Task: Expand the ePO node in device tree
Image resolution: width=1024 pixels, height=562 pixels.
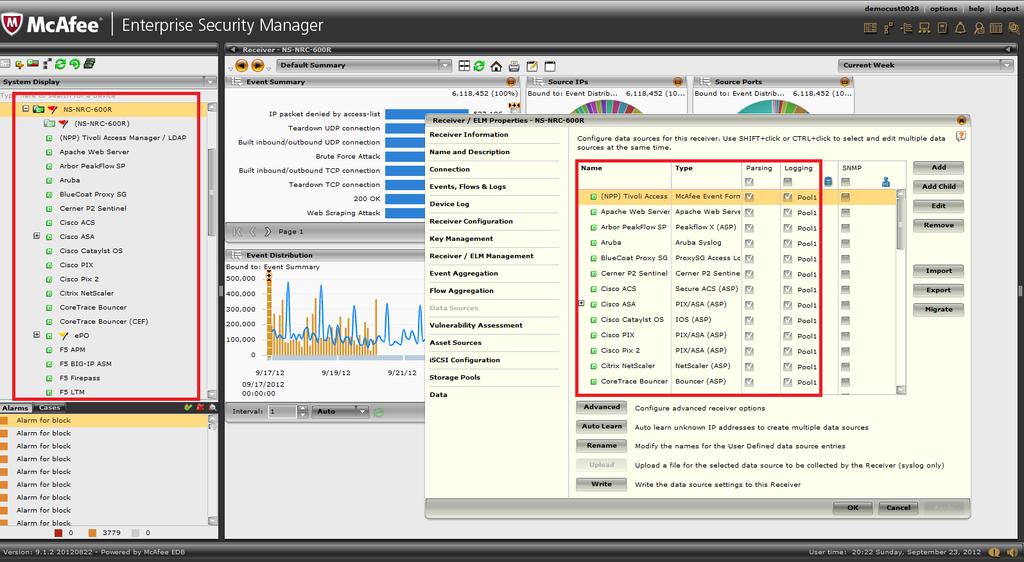Action: [x=37, y=335]
